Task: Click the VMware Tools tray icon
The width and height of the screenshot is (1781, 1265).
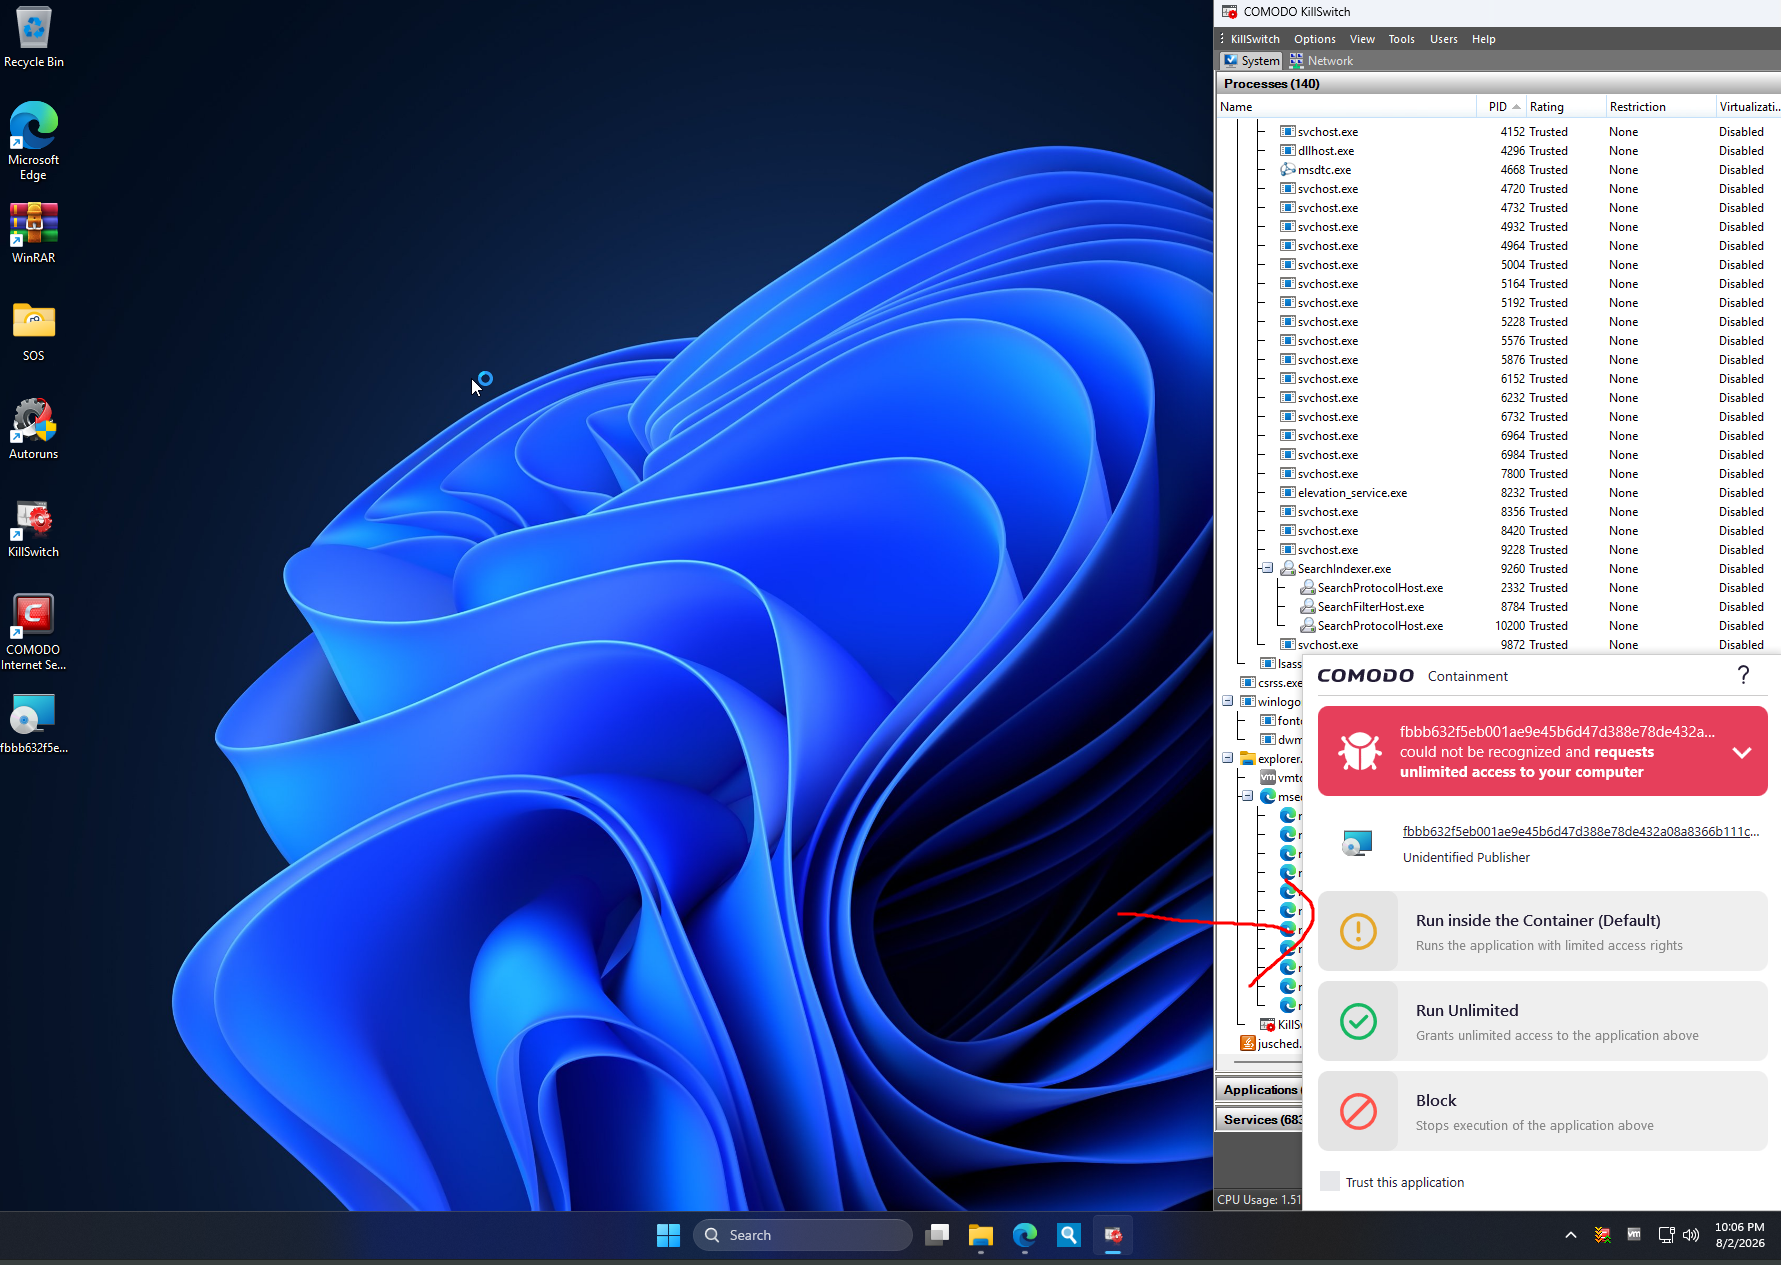Action: point(1634,1235)
